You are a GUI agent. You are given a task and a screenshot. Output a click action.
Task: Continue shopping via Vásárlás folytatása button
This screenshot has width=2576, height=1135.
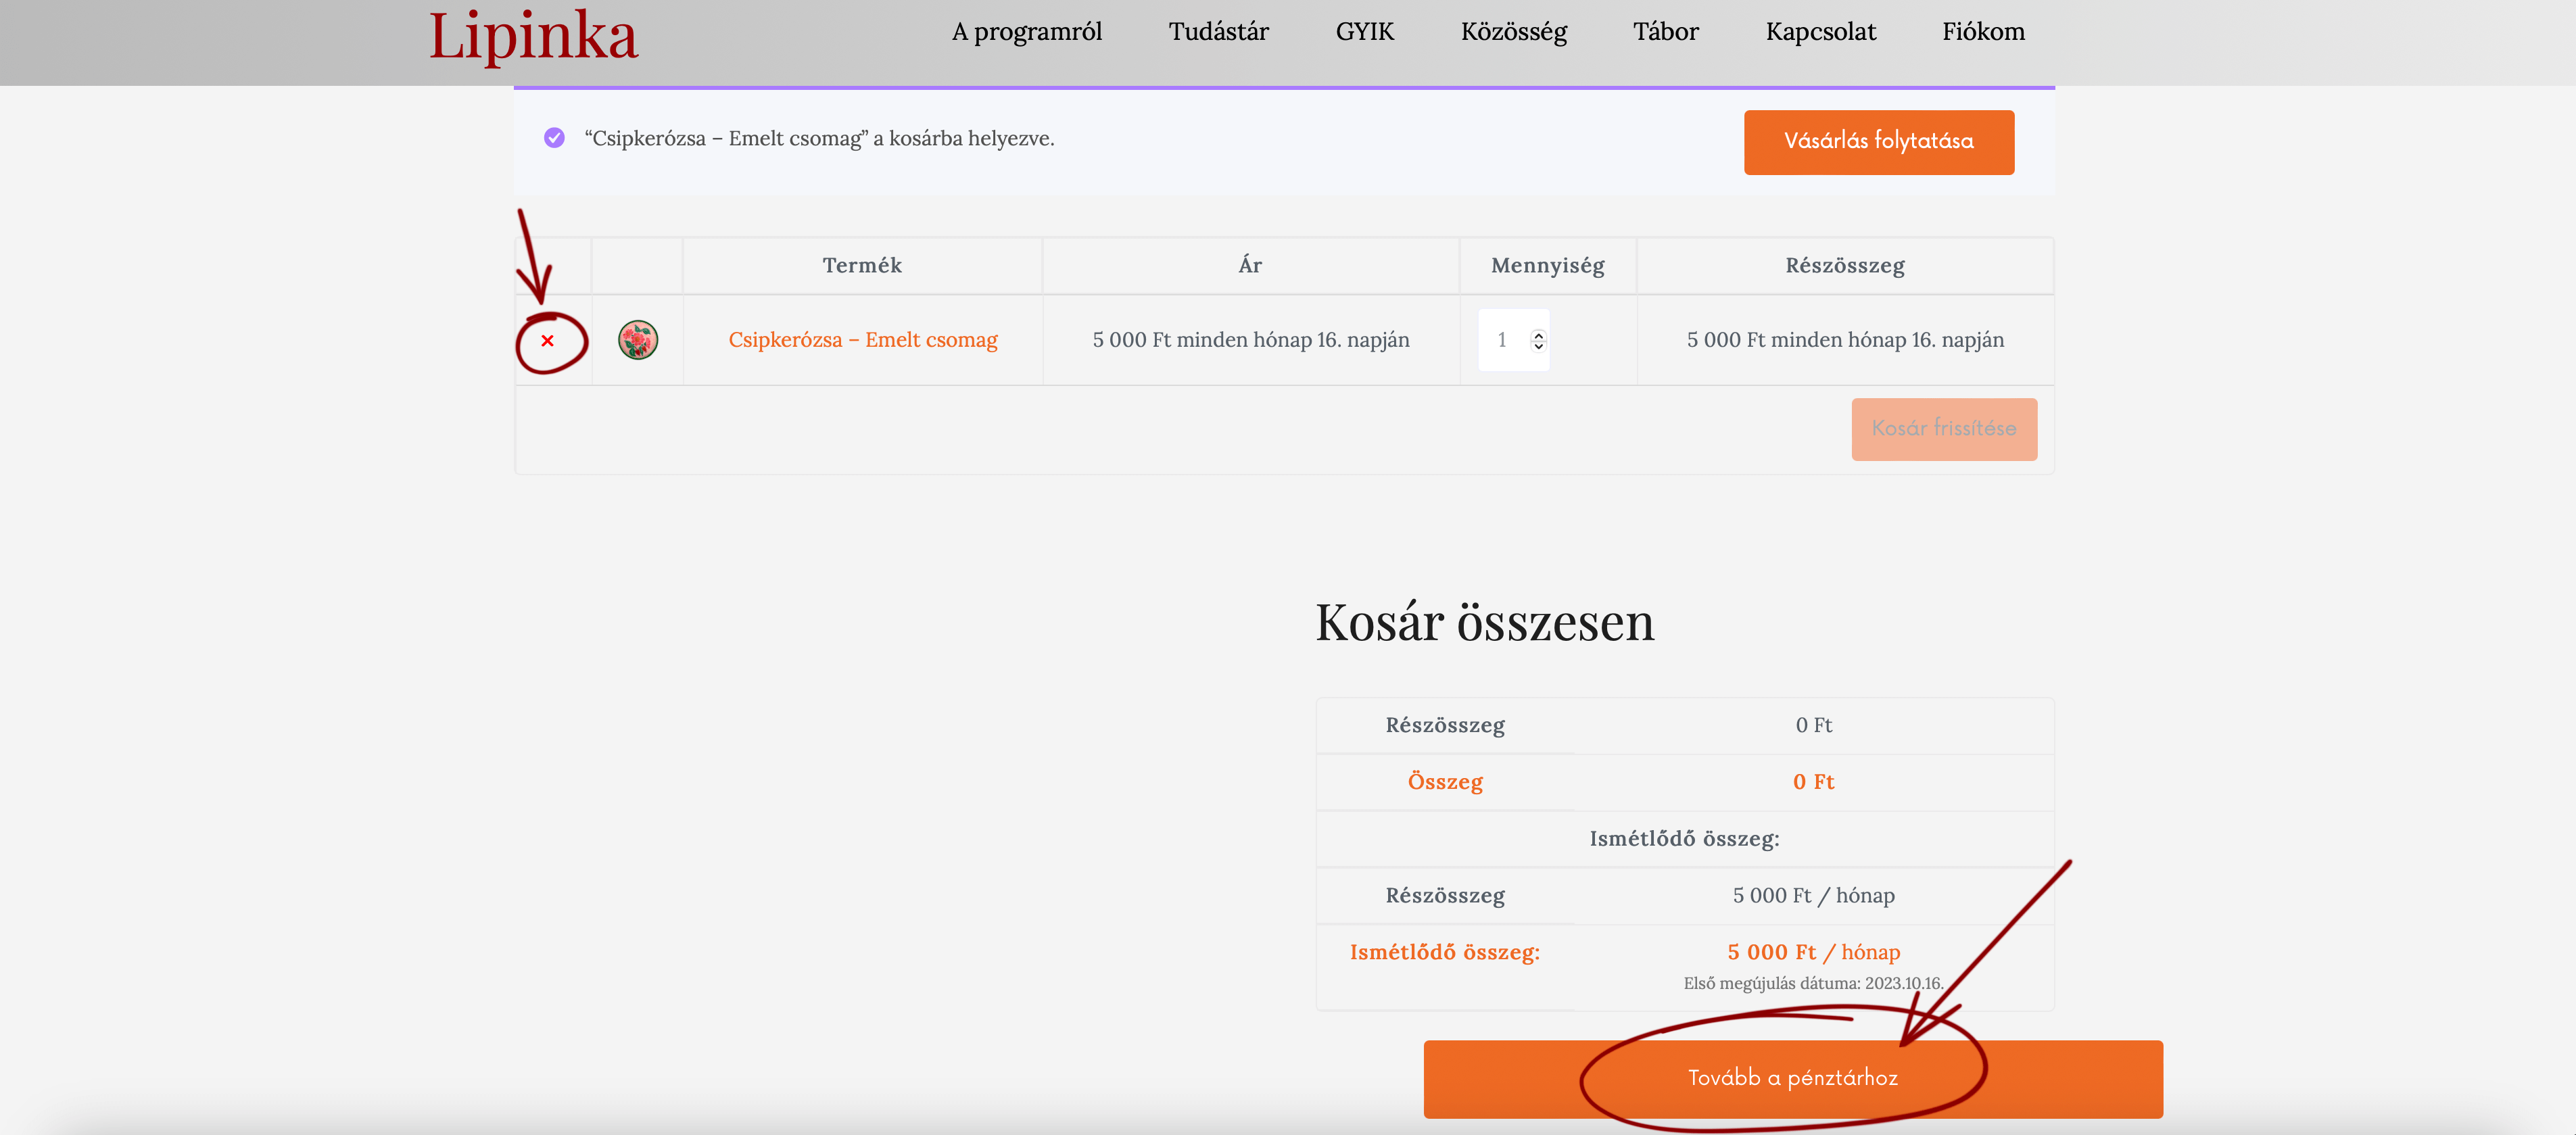1878,142
